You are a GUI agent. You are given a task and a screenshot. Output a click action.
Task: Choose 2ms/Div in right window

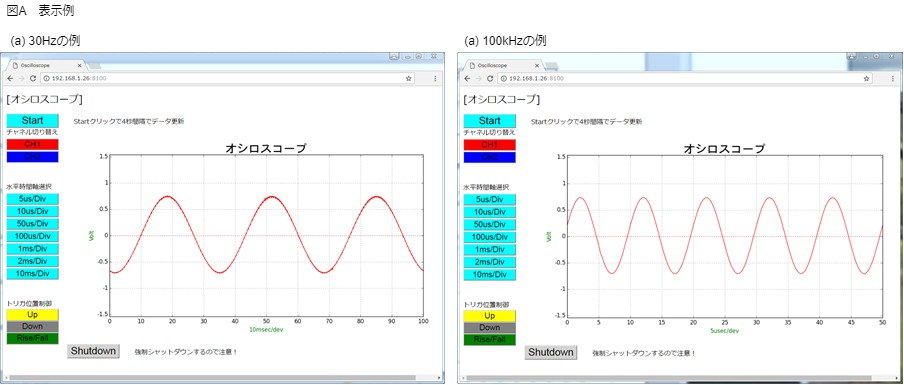coord(489,262)
